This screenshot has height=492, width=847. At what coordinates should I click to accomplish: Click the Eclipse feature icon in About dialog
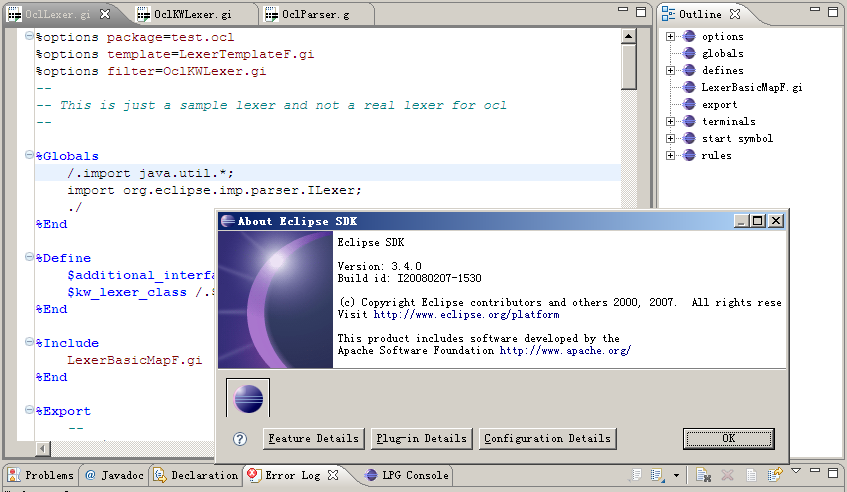pyautogui.click(x=248, y=399)
